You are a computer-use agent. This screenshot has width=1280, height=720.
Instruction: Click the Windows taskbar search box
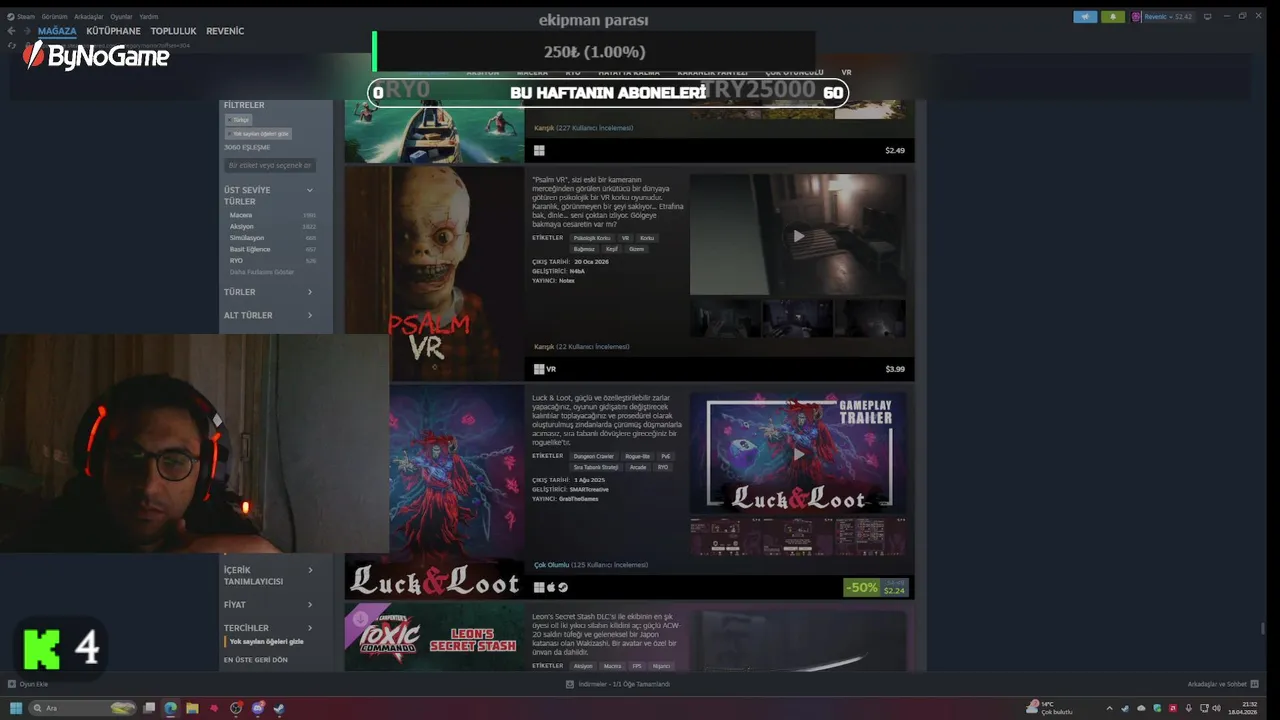[84, 708]
